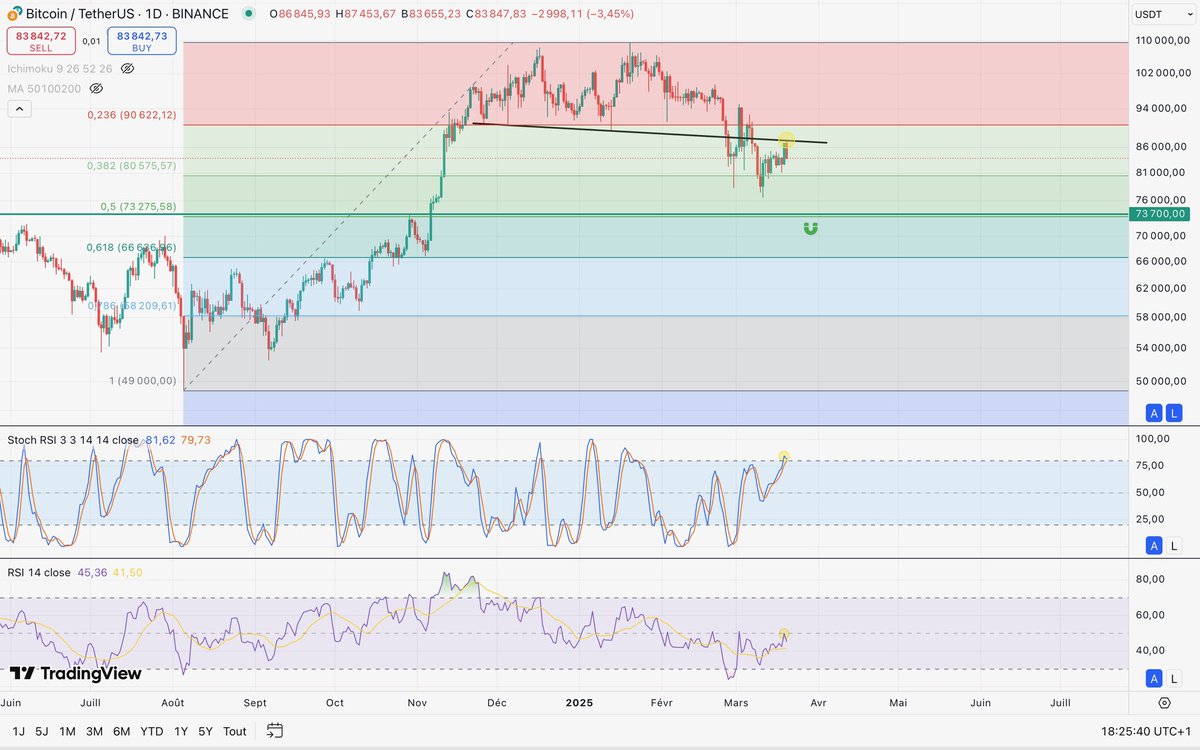Select the RSI 14 close legend
Image resolution: width=1200 pixels, height=750 pixels.
39,573
